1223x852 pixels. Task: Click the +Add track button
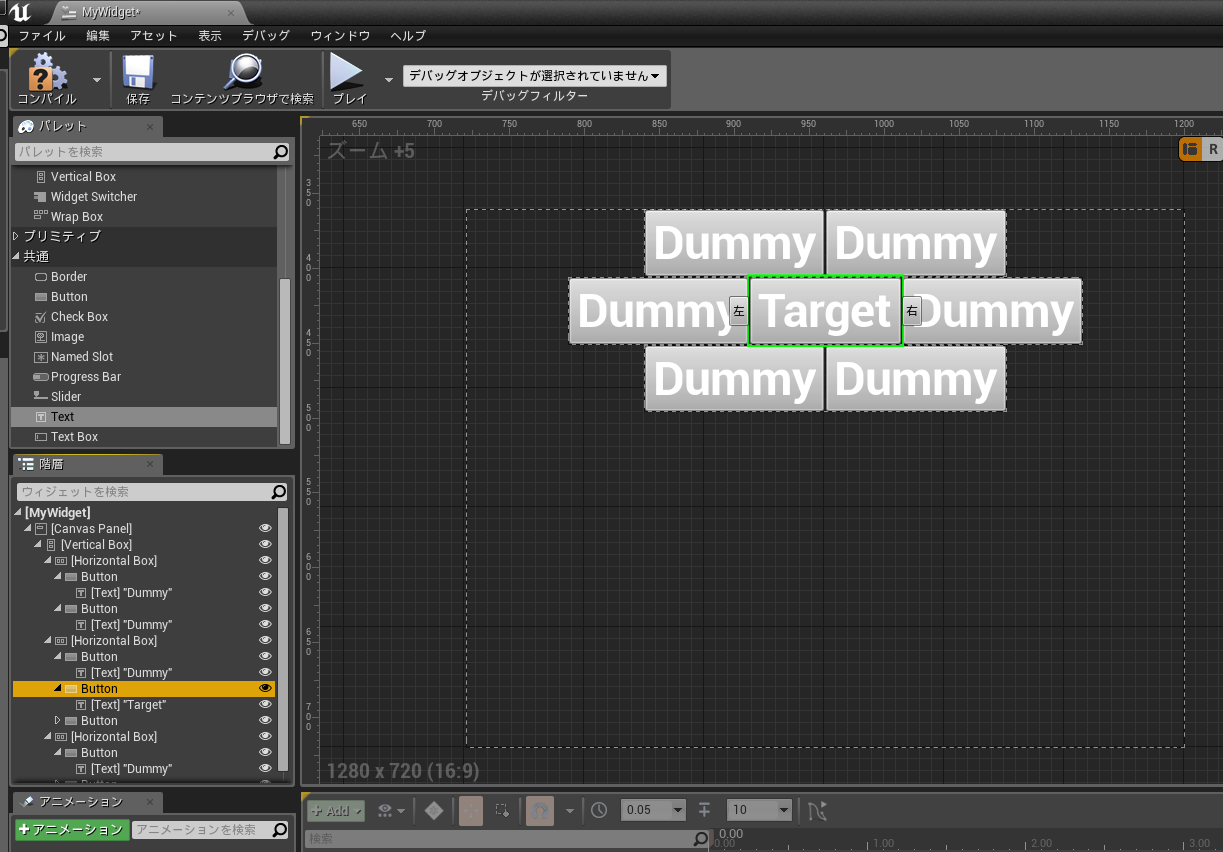point(336,810)
